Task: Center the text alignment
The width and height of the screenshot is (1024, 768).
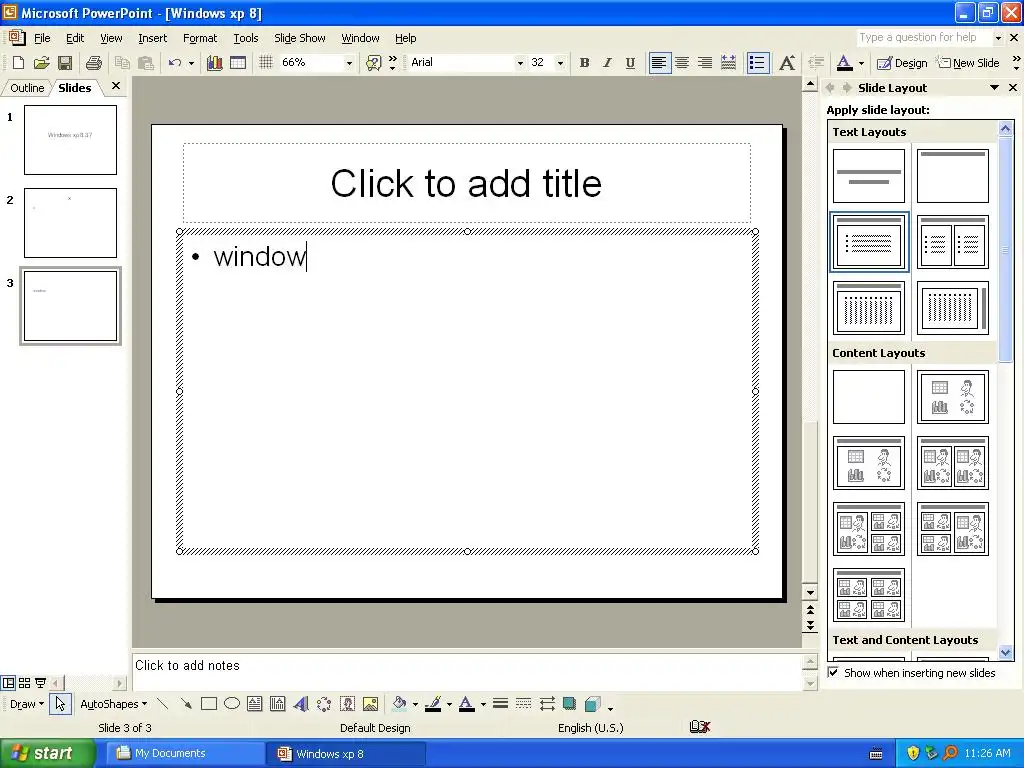Action: pos(682,63)
